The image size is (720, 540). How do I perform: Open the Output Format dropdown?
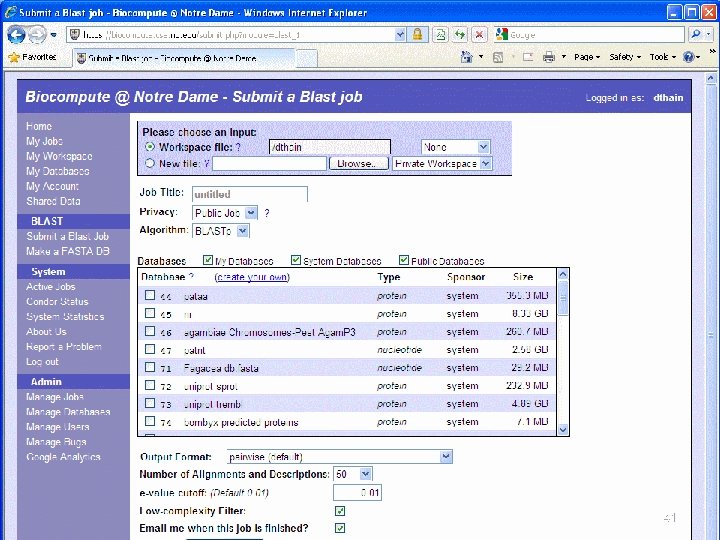pos(340,457)
